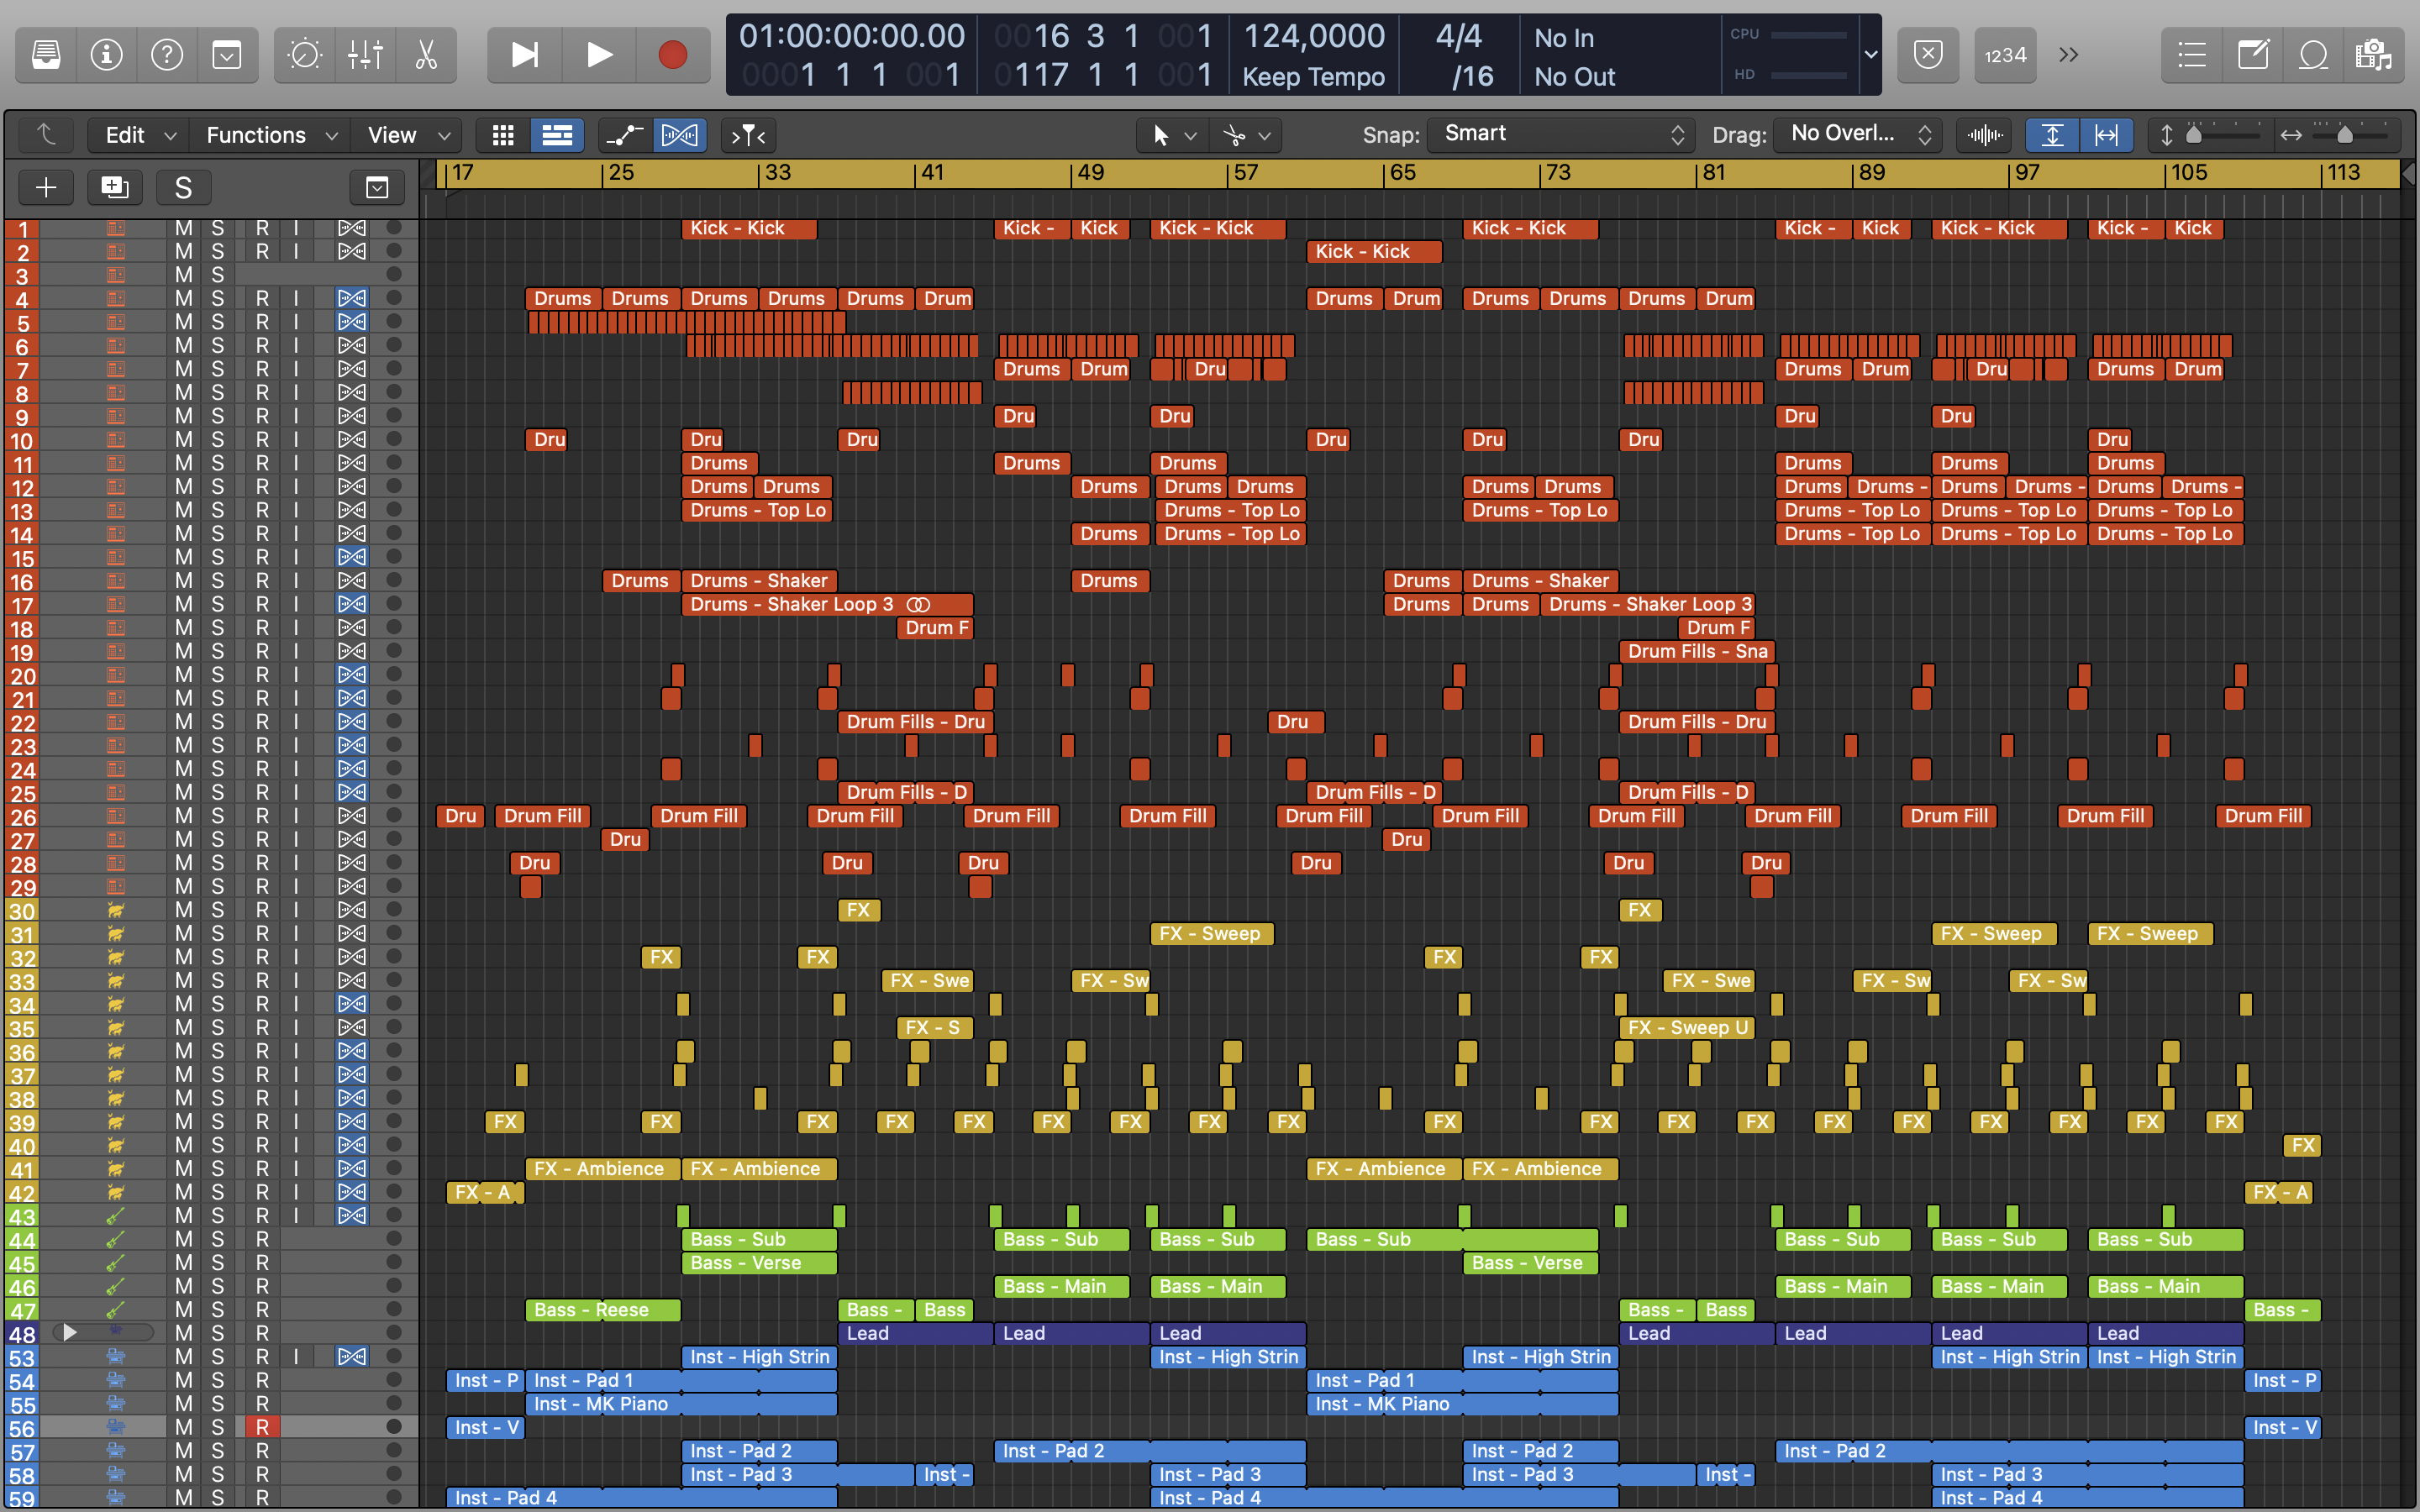Open LCD display mode arrow
The height and width of the screenshot is (1512, 2420).
(x=1870, y=55)
